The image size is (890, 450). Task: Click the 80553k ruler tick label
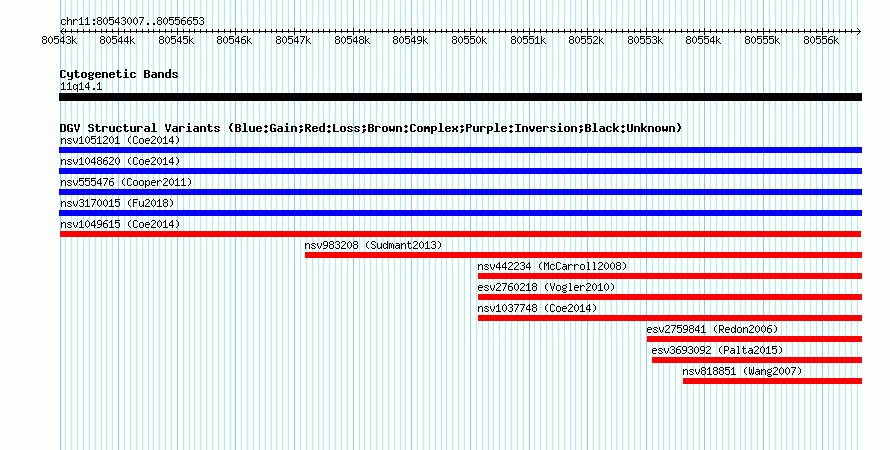[645, 40]
